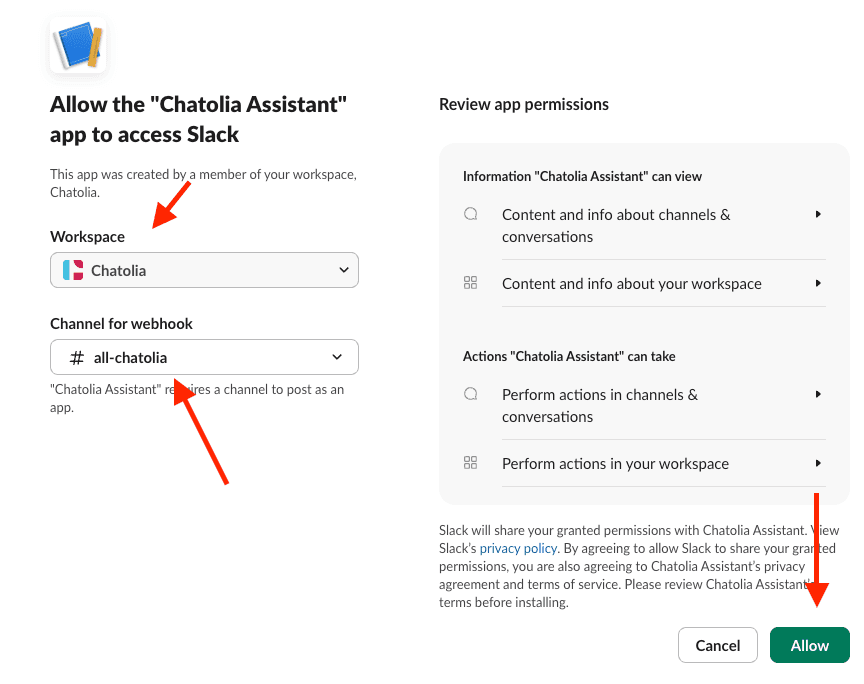The height and width of the screenshot is (684, 864).
Task: Click the Chatolia Assistant app icon
Action: (x=78, y=44)
